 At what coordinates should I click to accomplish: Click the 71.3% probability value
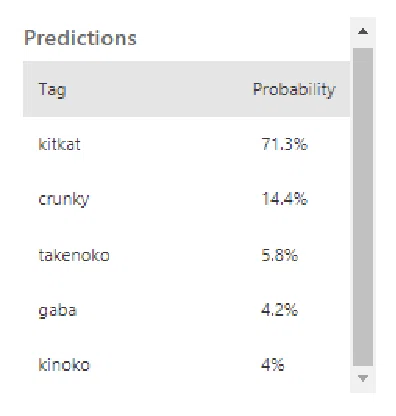click(284, 144)
